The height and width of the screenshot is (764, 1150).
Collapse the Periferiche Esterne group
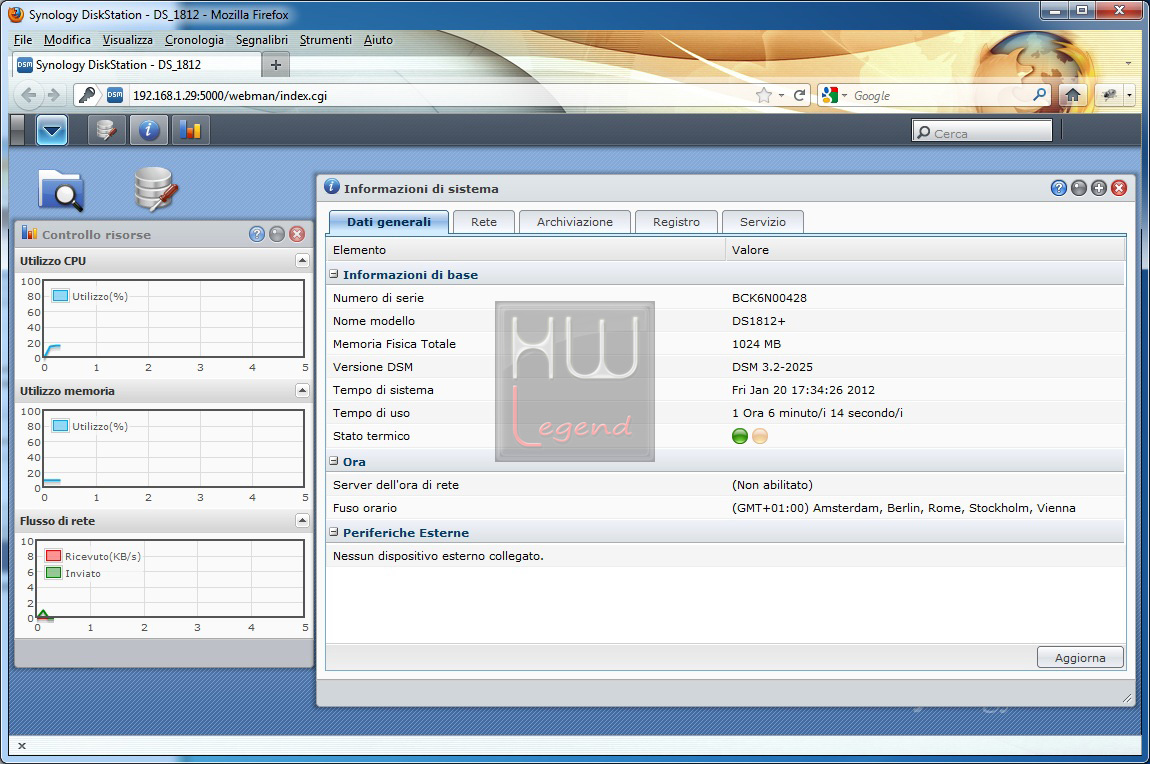pyautogui.click(x=334, y=532)
